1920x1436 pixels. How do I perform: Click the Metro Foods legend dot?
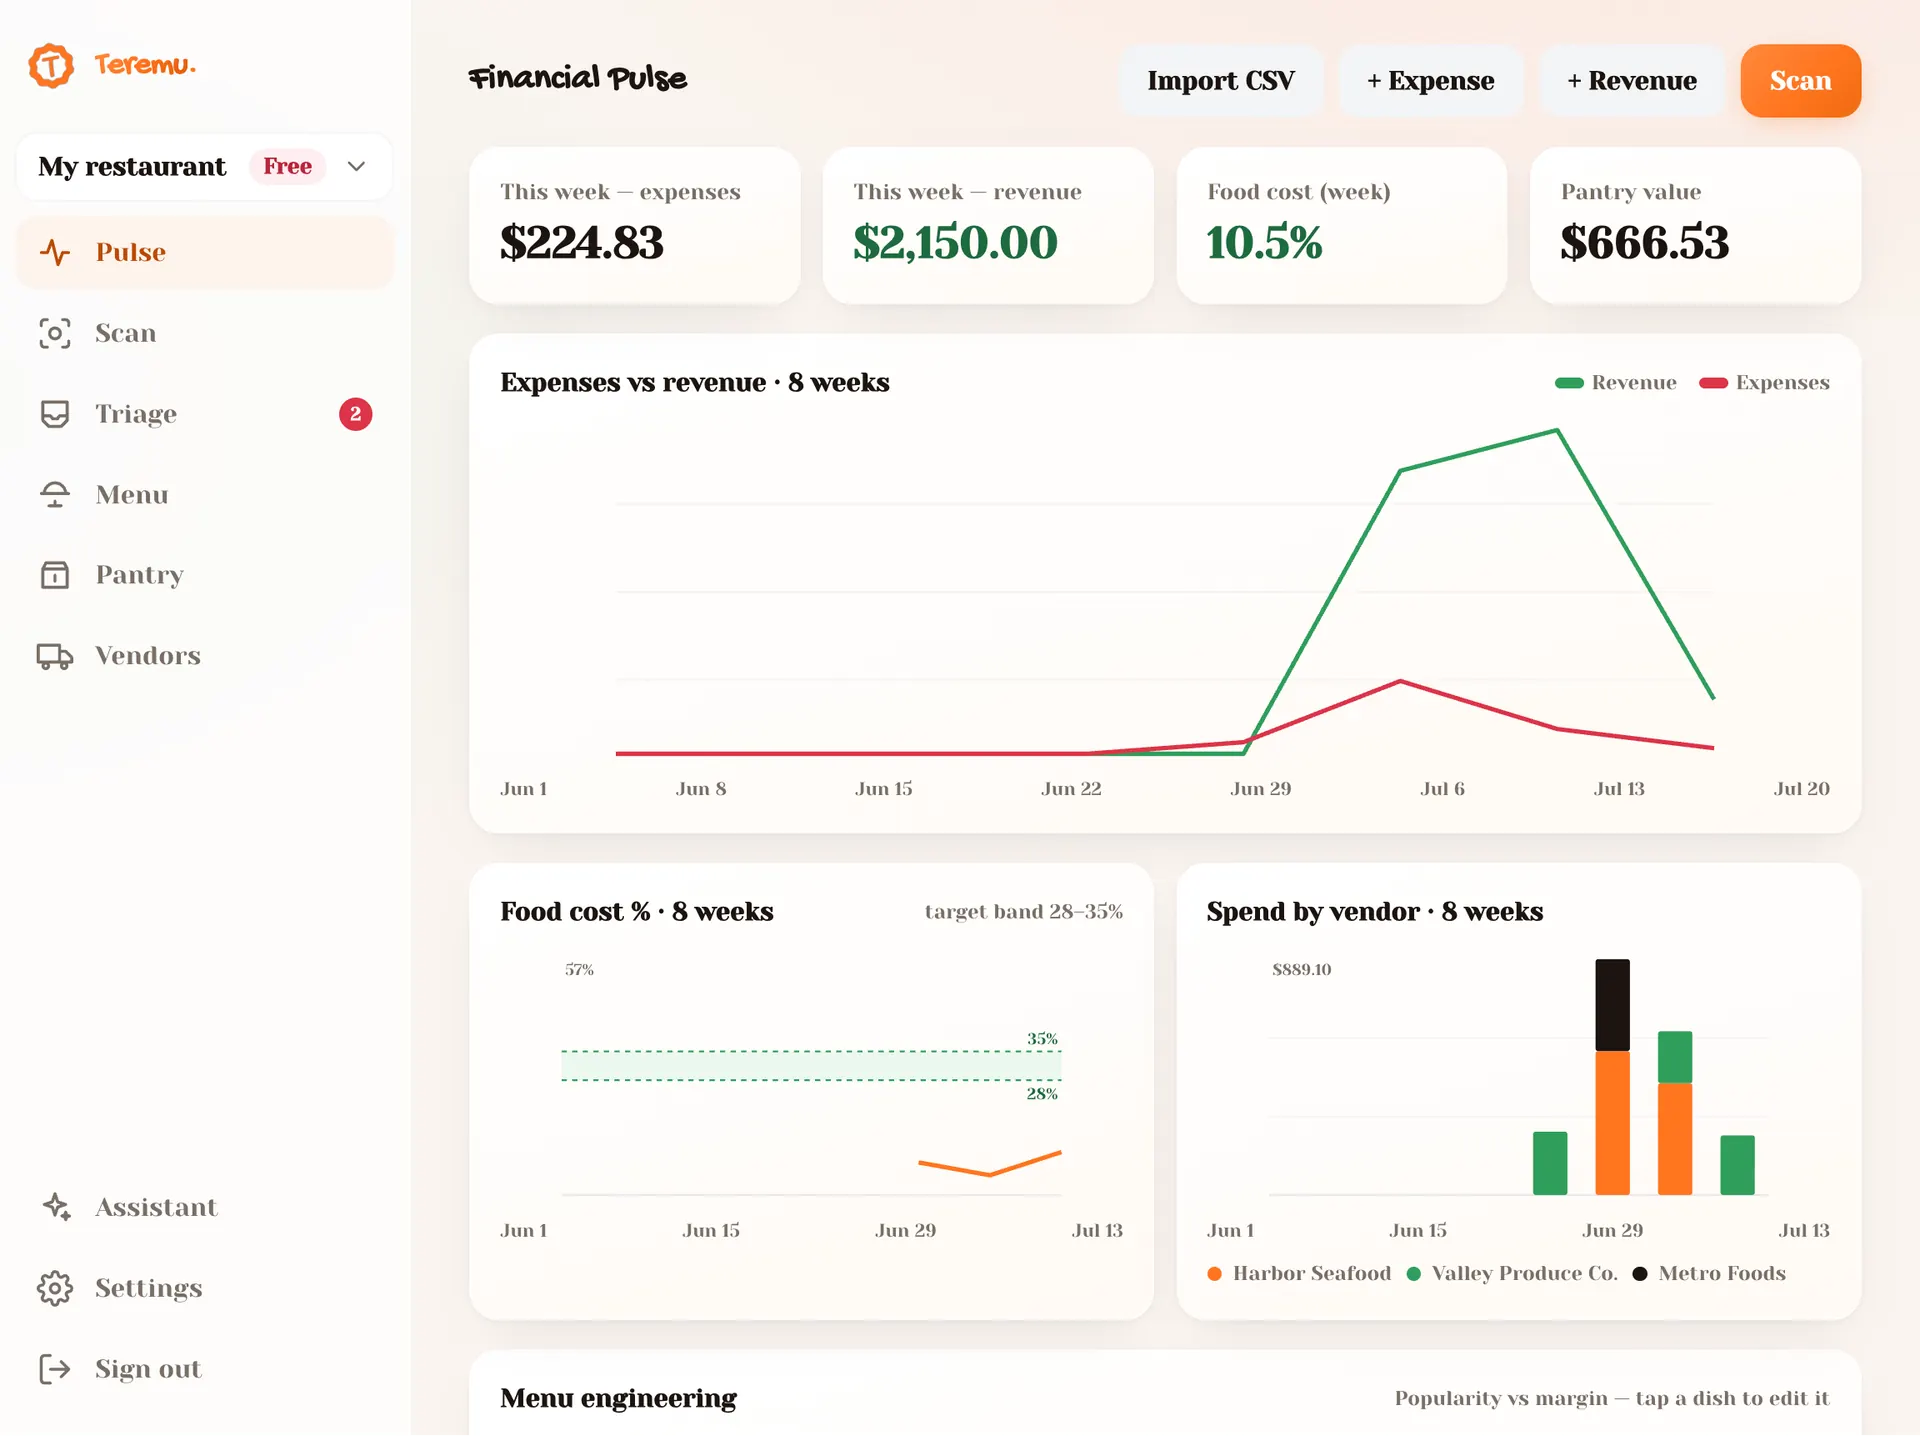click(x=1640, y=1274)
